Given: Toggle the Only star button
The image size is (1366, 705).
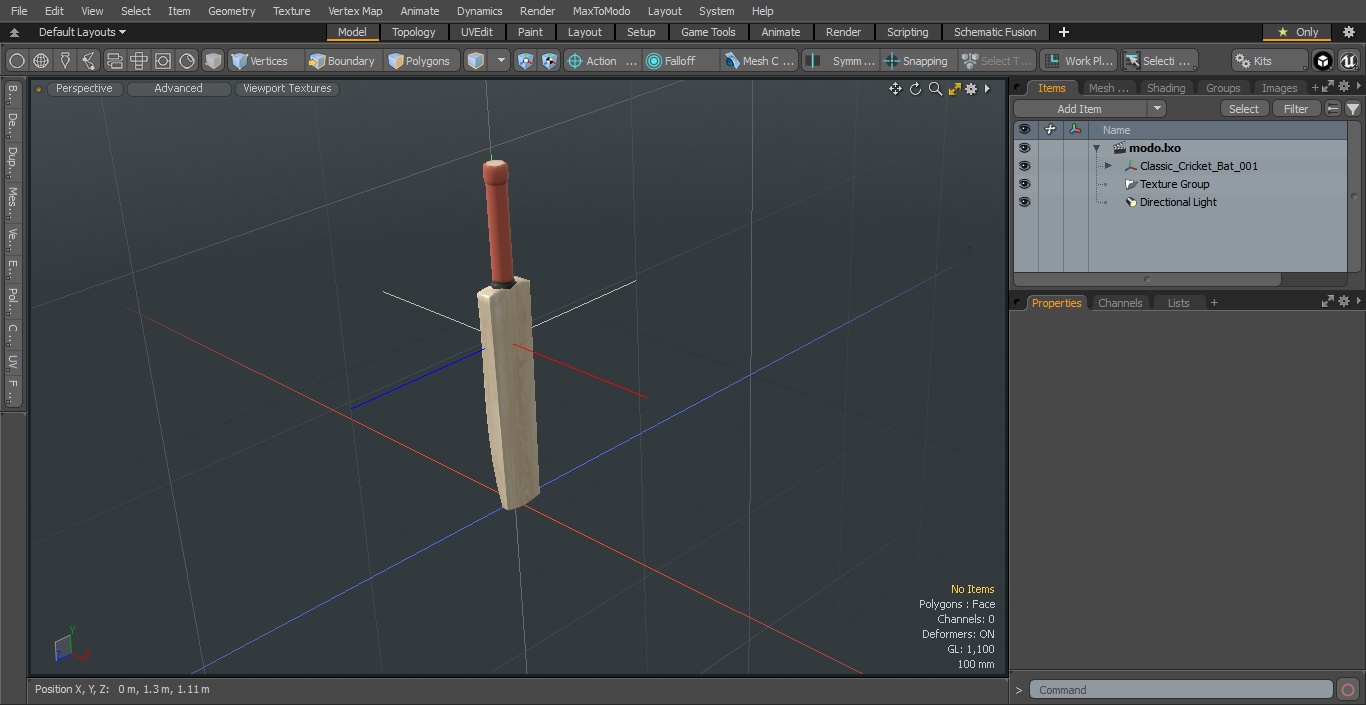Looking at the screenshot, I should 1297,32.
